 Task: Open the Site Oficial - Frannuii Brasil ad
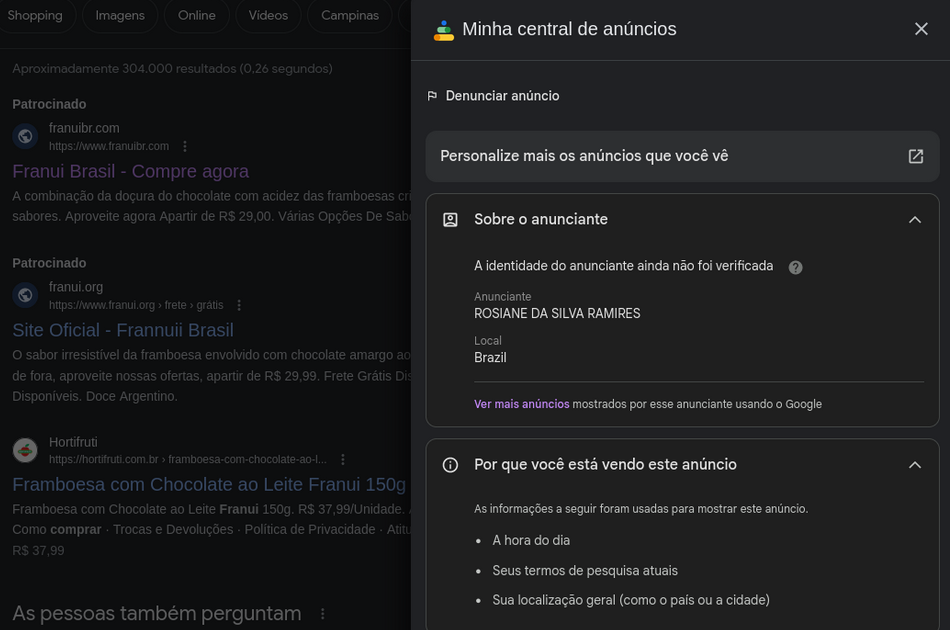coord(123,330)
